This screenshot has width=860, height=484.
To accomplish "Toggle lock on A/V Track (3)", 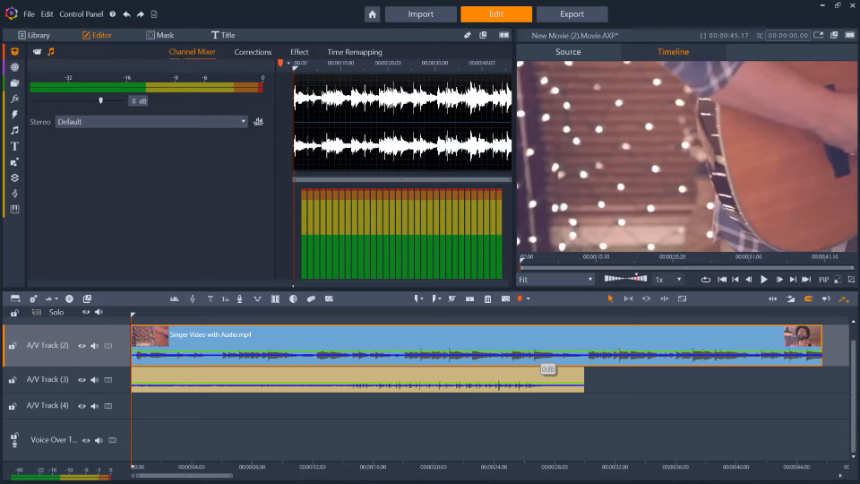I will (13, 380).
